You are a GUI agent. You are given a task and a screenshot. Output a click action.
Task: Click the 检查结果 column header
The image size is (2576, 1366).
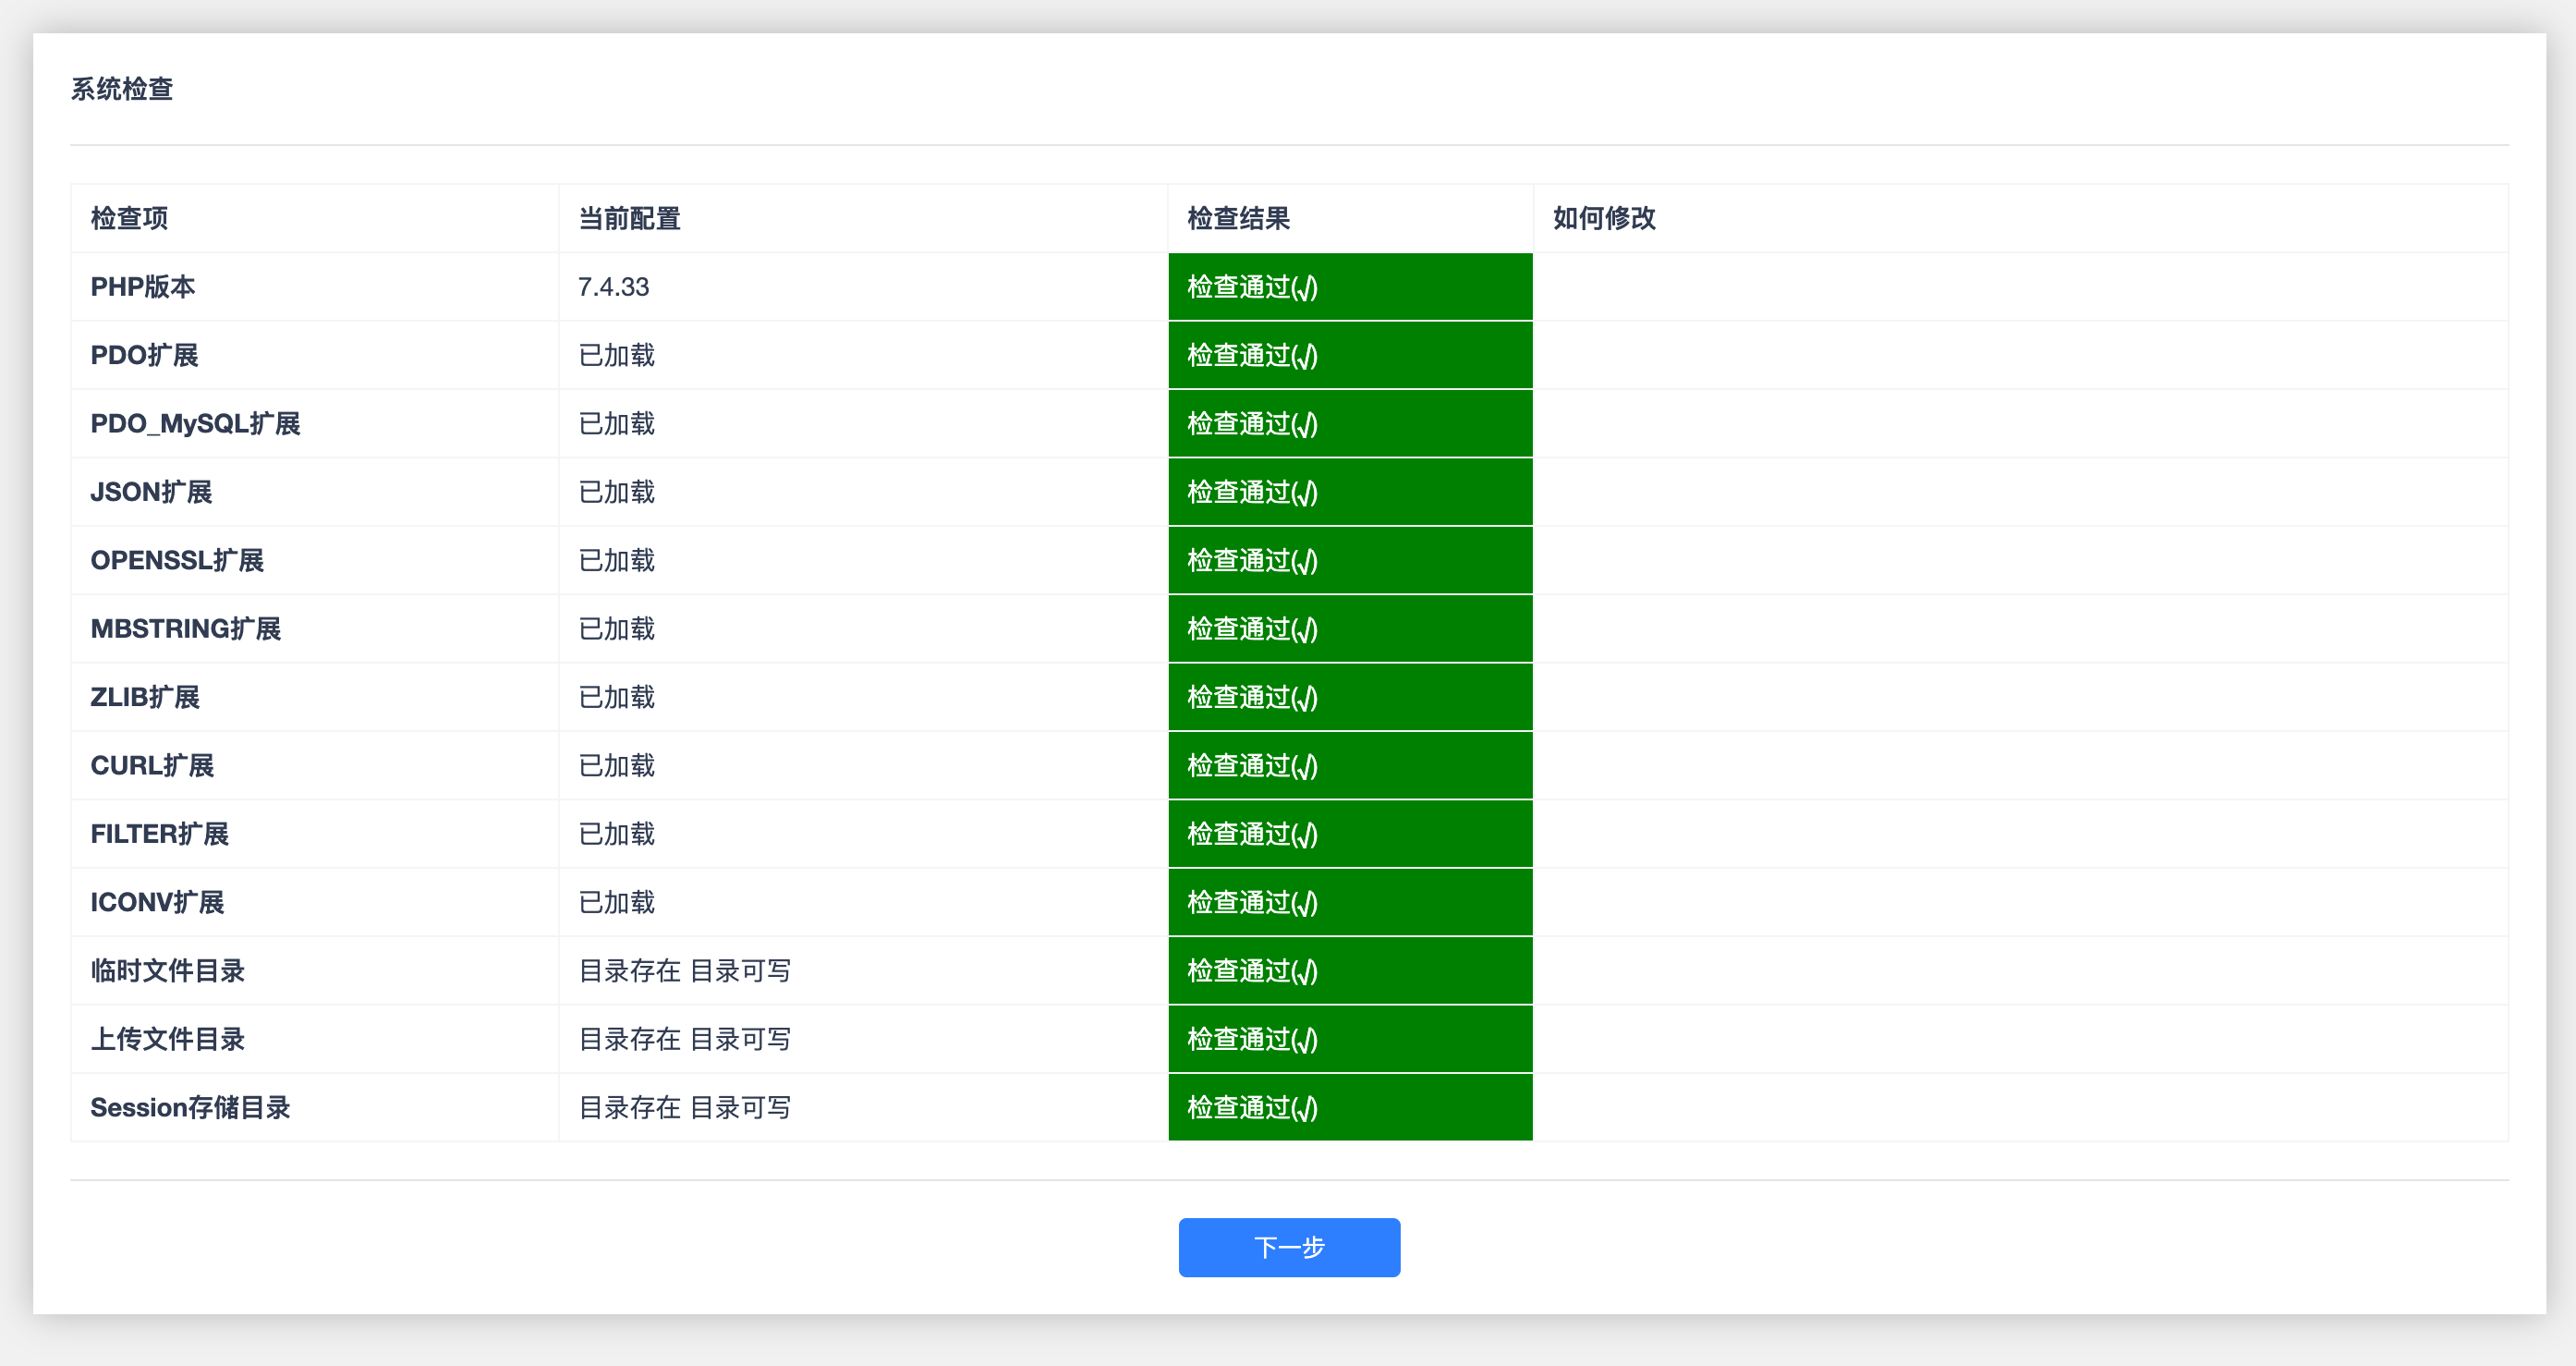pos(1238,218)
